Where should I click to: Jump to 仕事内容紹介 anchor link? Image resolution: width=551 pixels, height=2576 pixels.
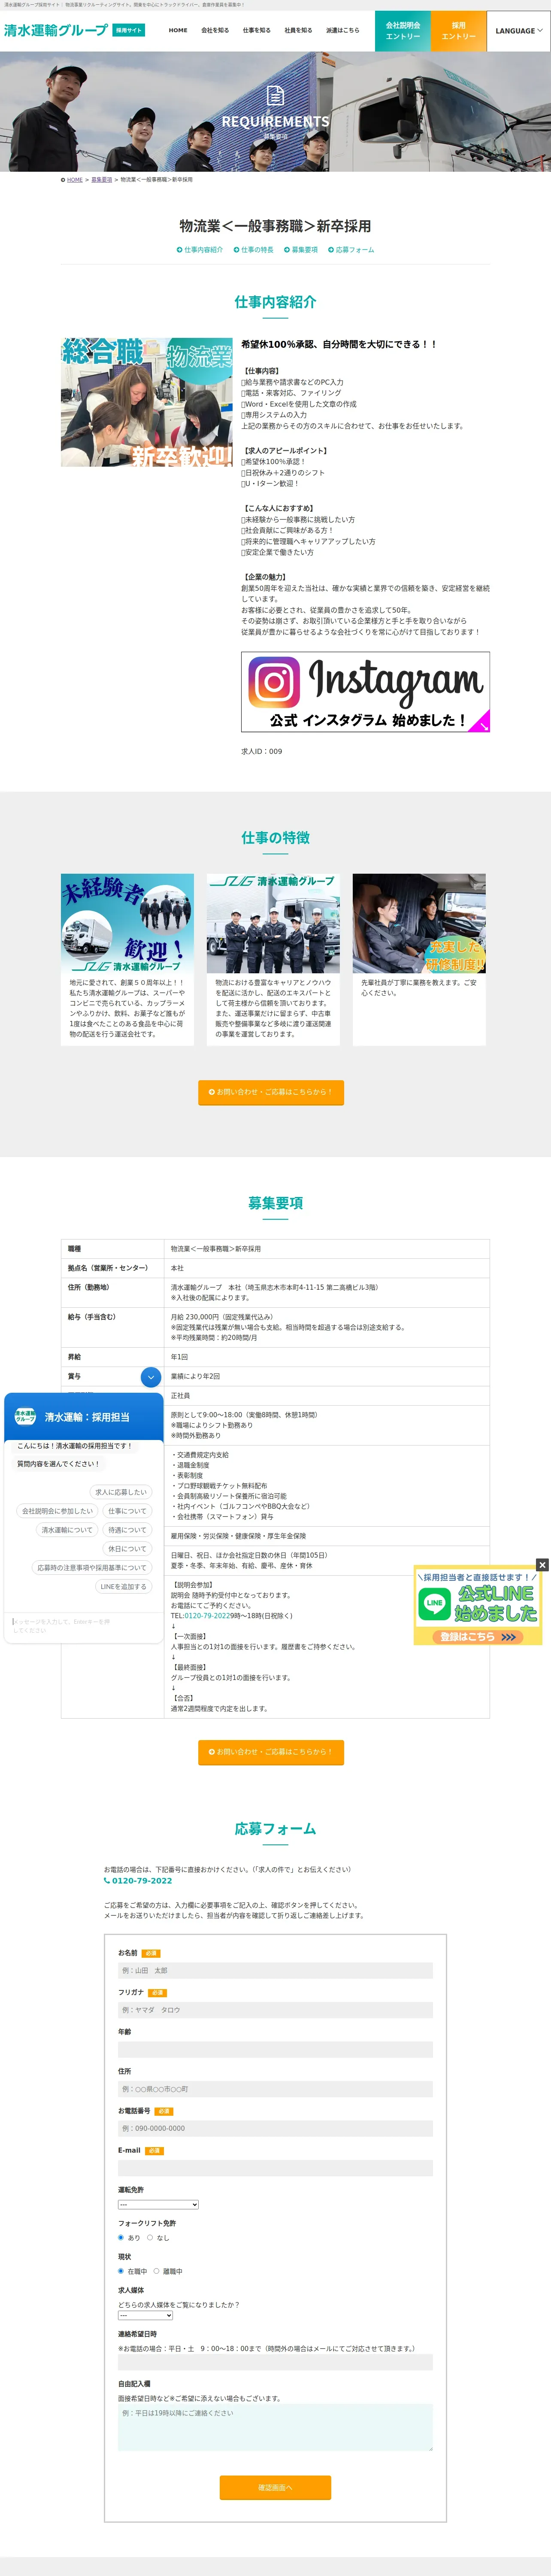pos(200,250)
